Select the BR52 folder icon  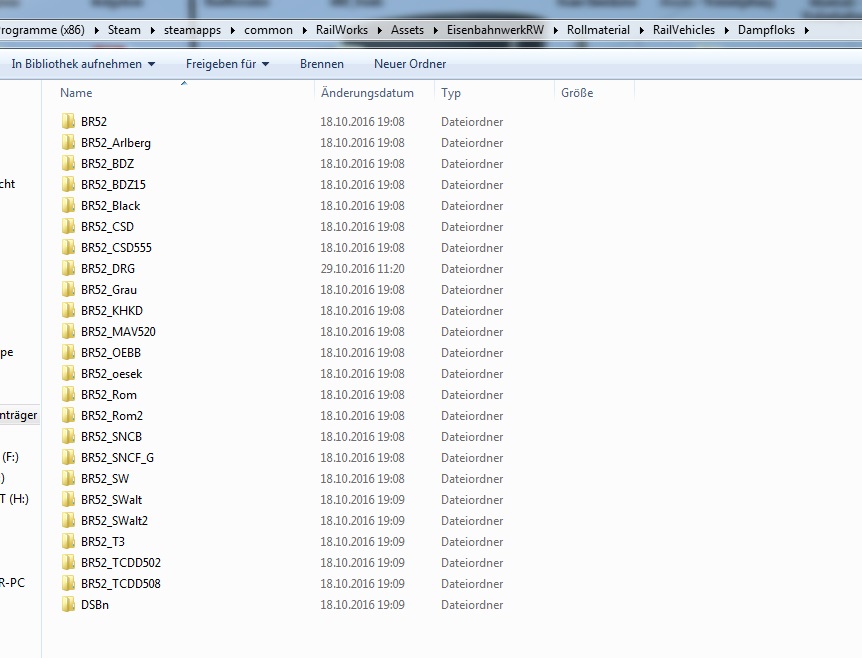click(x=68, y=121)
